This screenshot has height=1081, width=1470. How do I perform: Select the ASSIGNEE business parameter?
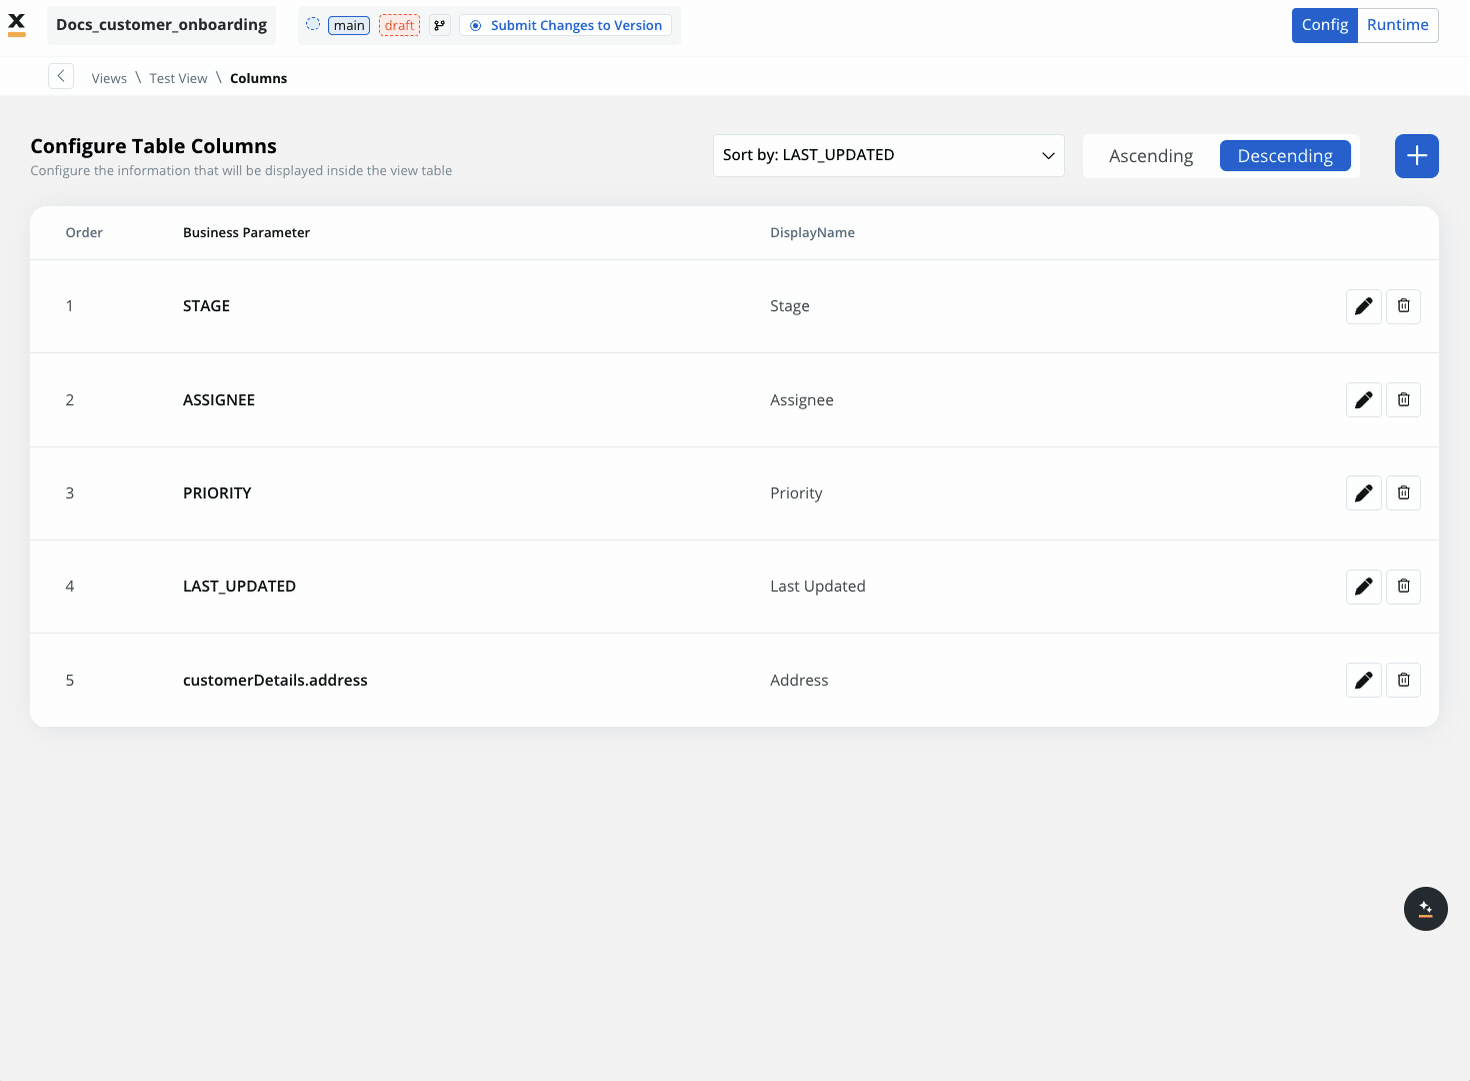pos(219,400)
